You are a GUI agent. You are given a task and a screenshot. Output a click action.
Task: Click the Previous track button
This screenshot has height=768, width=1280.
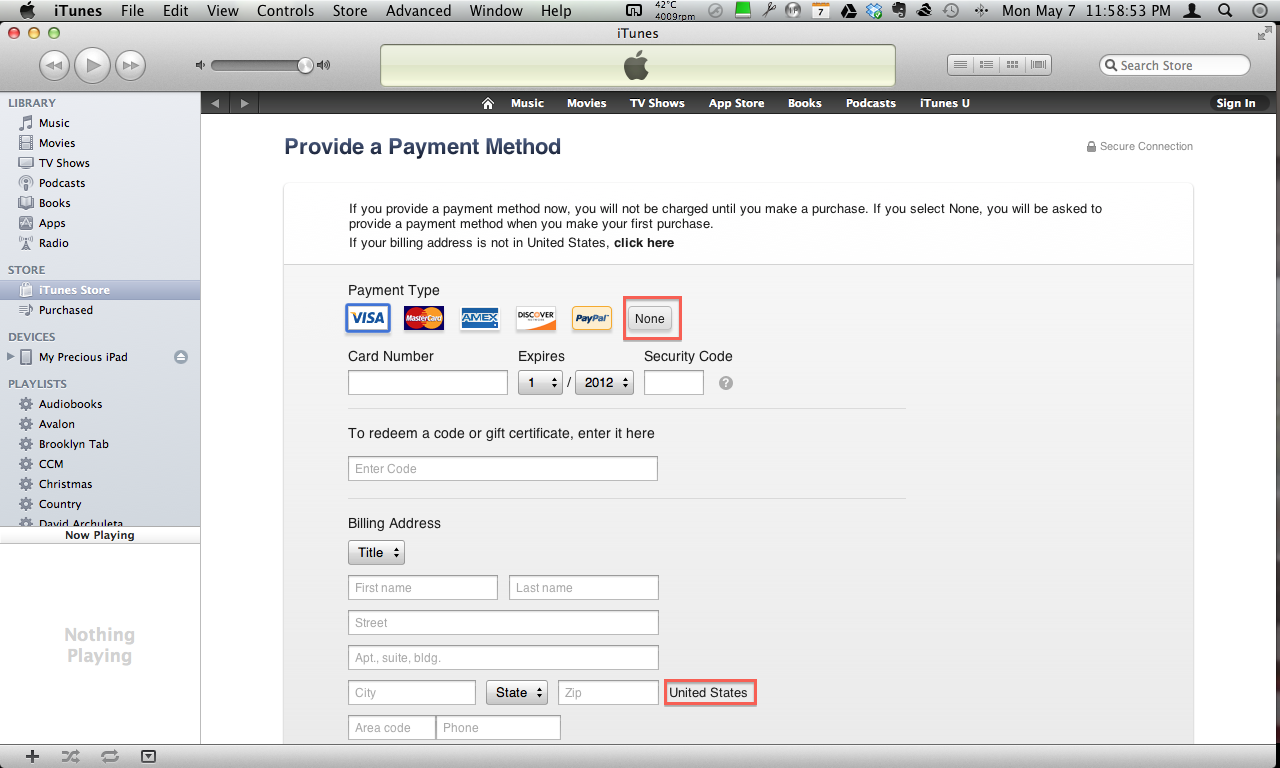(x=55, y=66)
